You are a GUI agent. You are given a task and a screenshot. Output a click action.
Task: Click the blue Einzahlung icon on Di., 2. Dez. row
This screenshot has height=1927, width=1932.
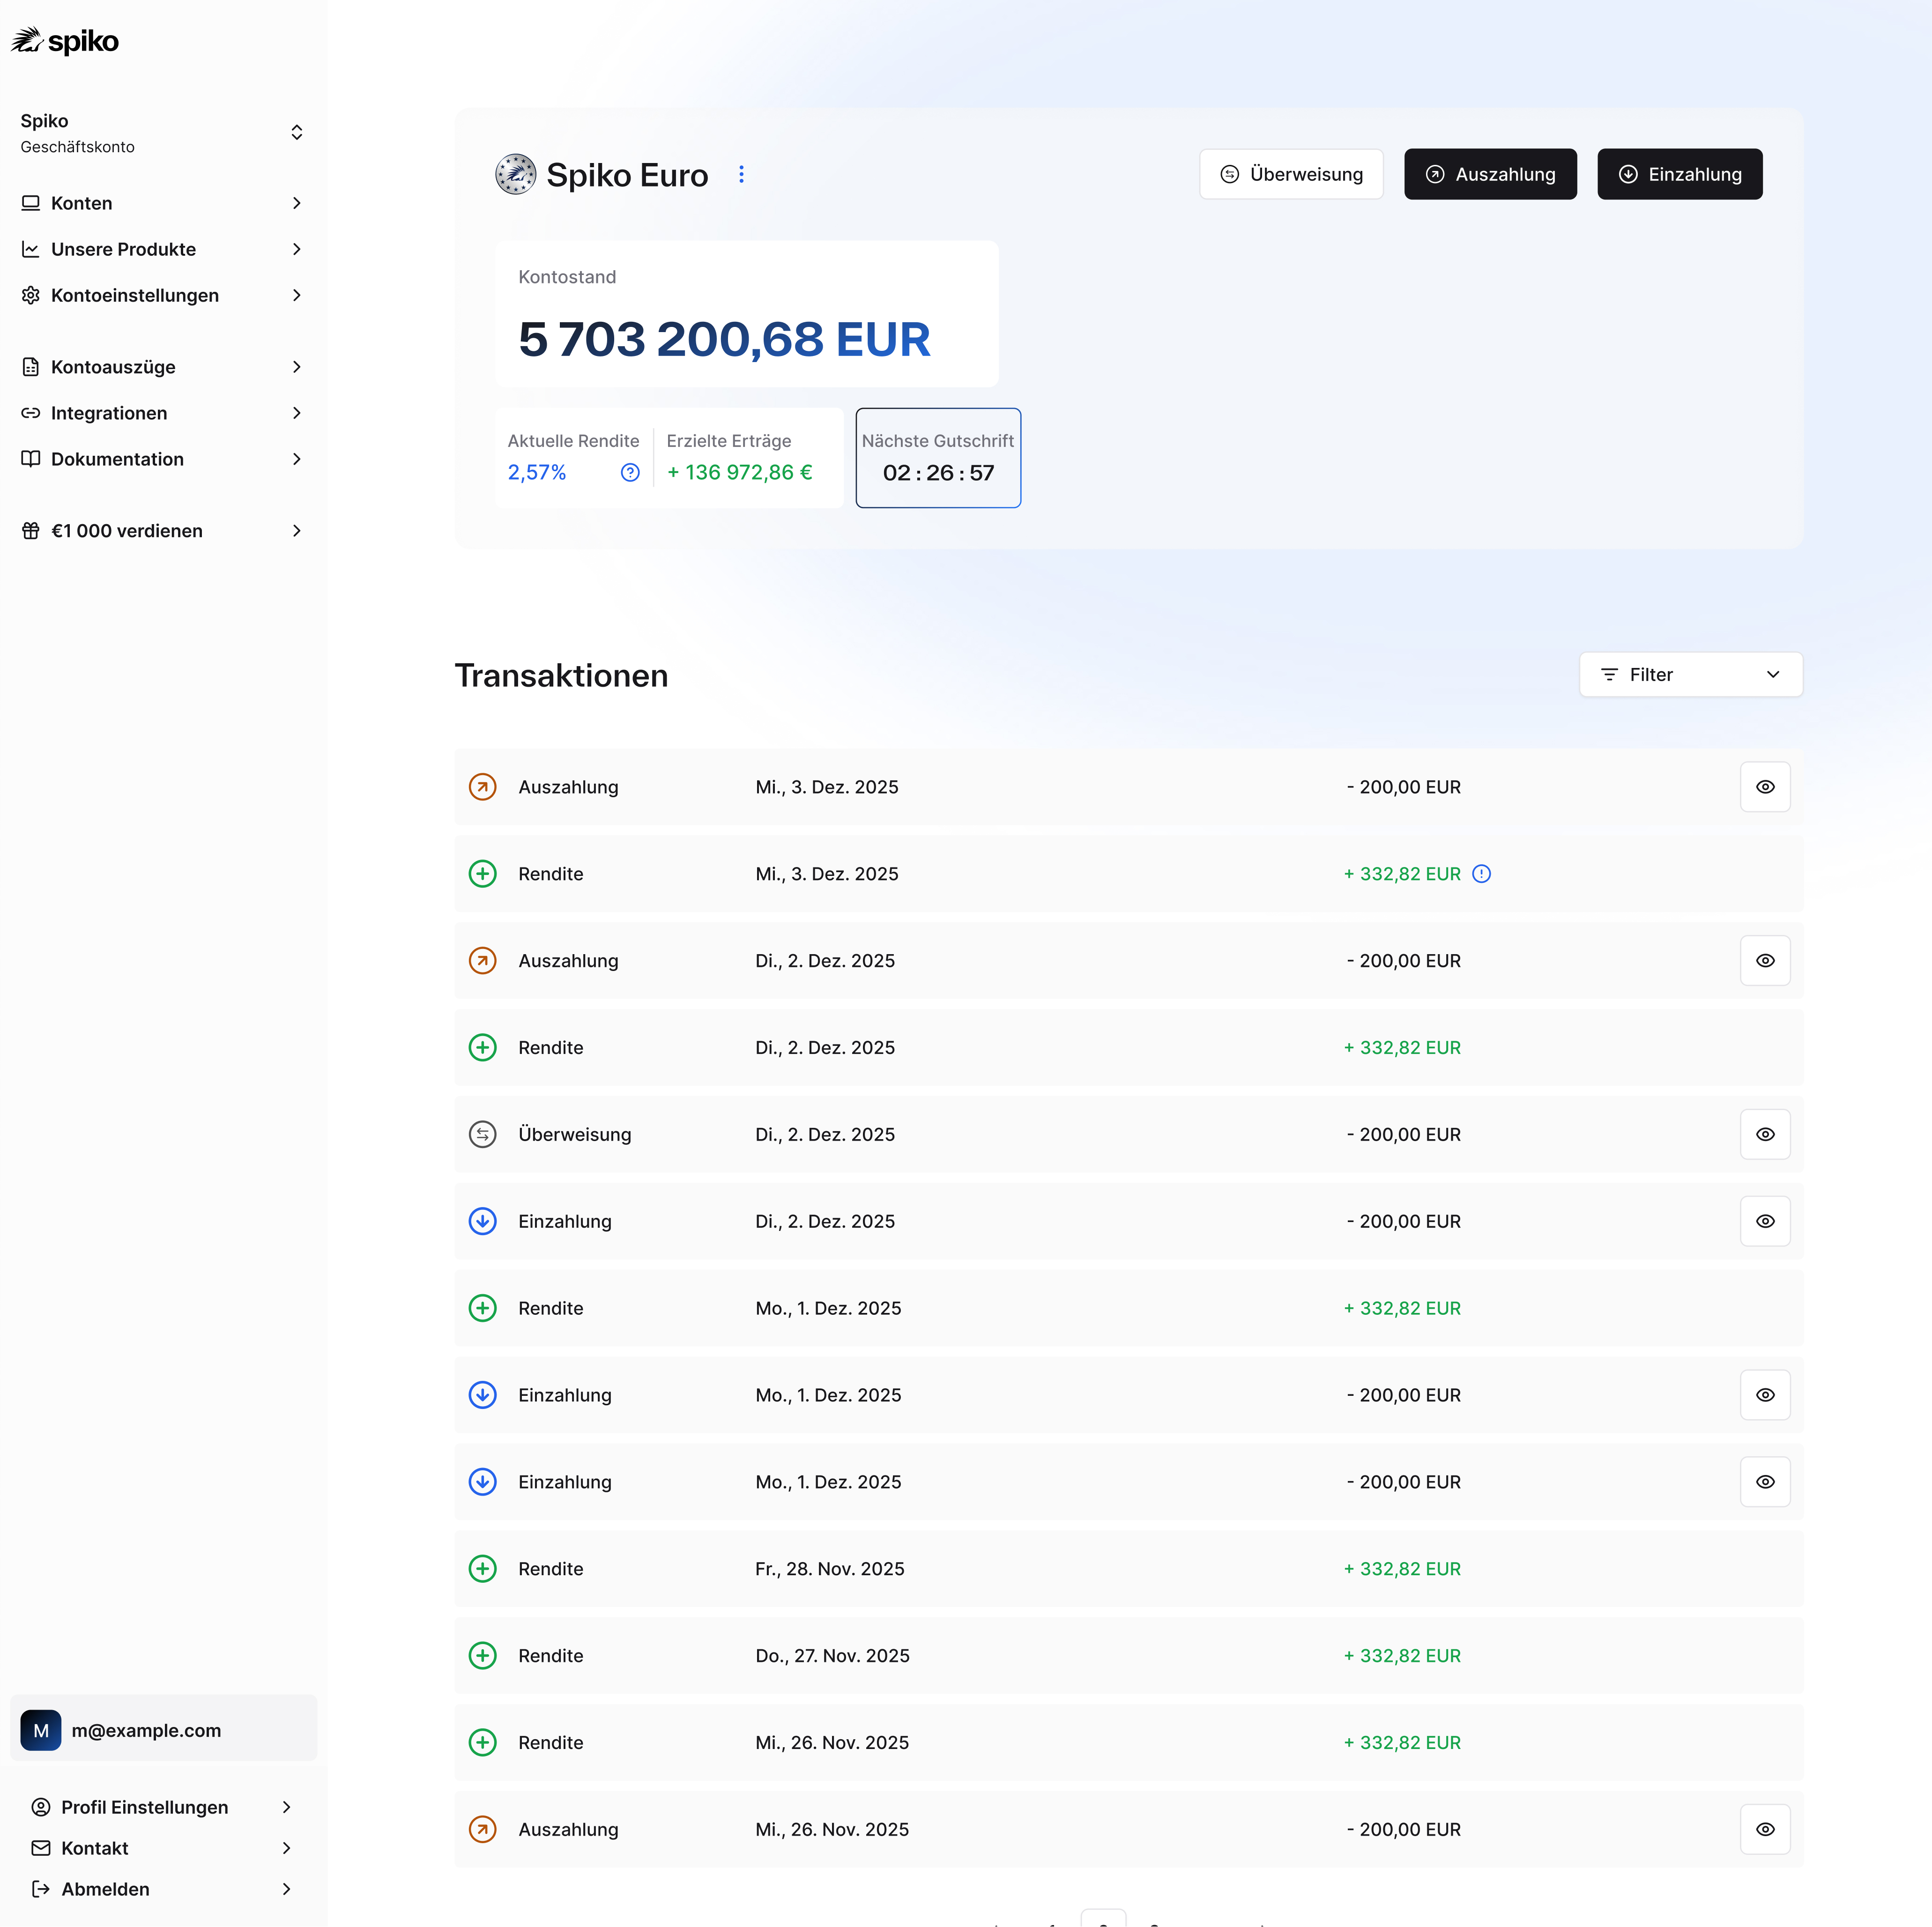(483, 1221)
